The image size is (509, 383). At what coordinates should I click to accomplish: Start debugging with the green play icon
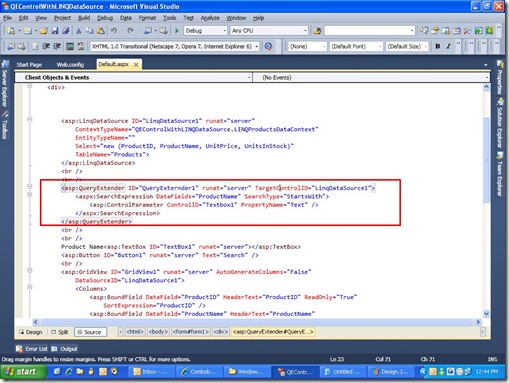coord(177,31)
